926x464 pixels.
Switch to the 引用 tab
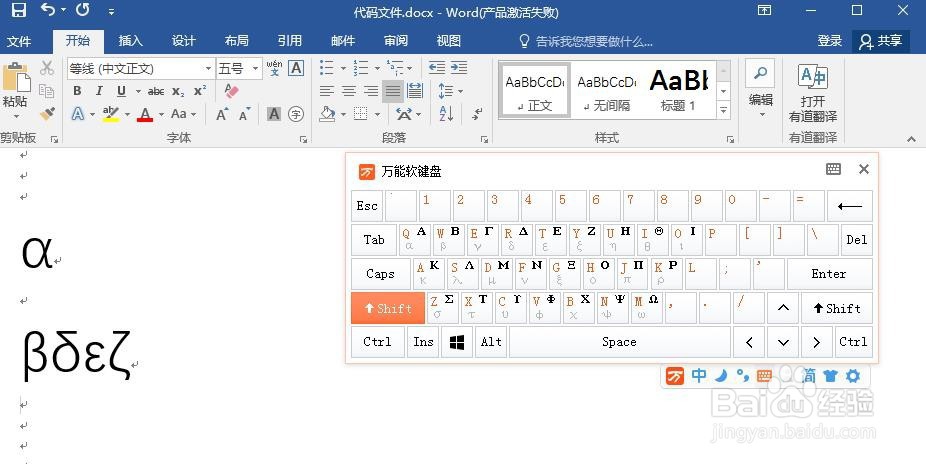(290, 41)
